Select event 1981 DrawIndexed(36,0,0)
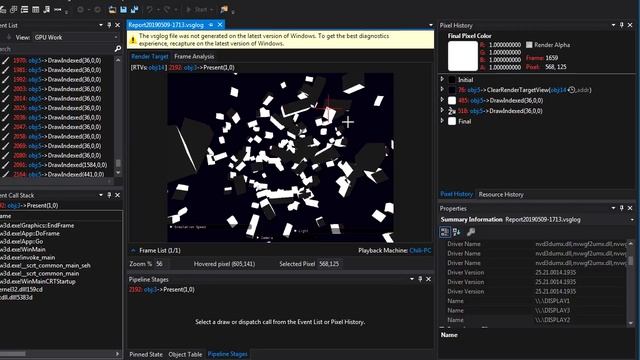The image size is (640, 360). coord(57,70)
